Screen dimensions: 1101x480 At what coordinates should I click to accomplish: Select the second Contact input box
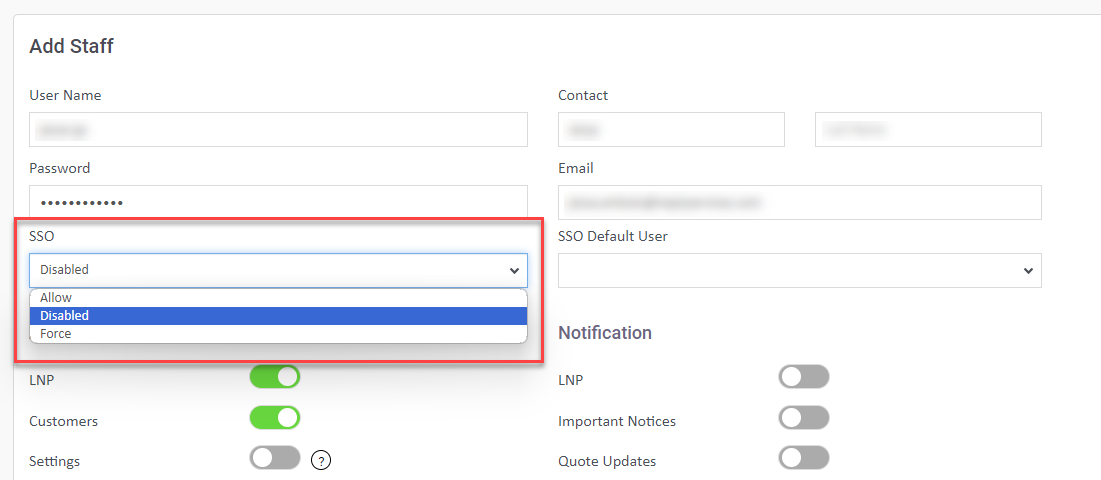click(x=928, y=130)
